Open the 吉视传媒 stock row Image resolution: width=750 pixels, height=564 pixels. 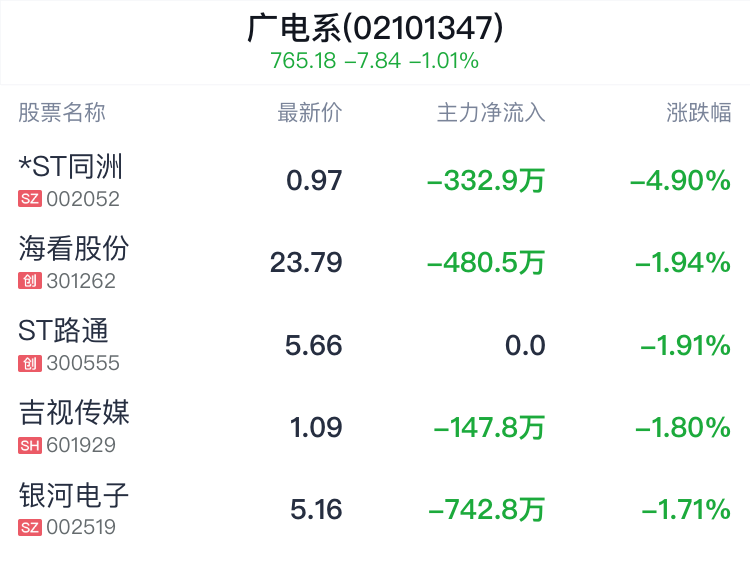(375, 427)
